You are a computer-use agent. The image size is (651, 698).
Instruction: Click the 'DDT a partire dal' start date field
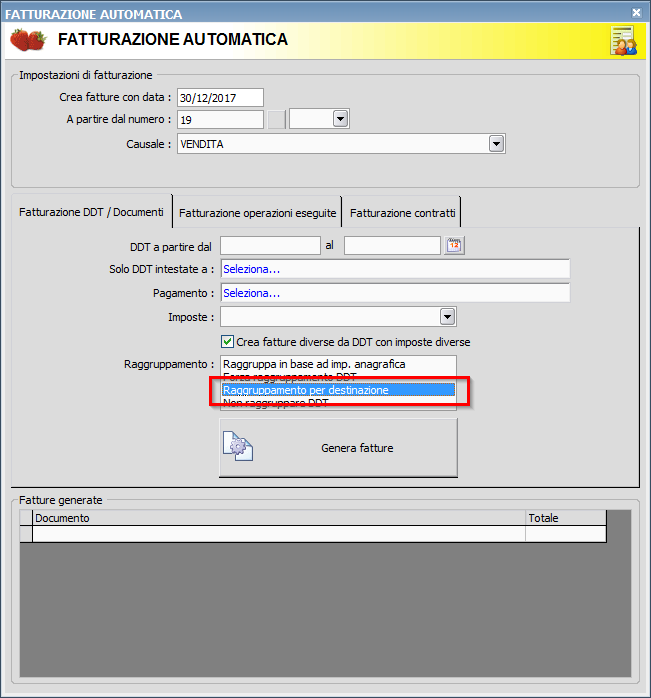(270, 246)
